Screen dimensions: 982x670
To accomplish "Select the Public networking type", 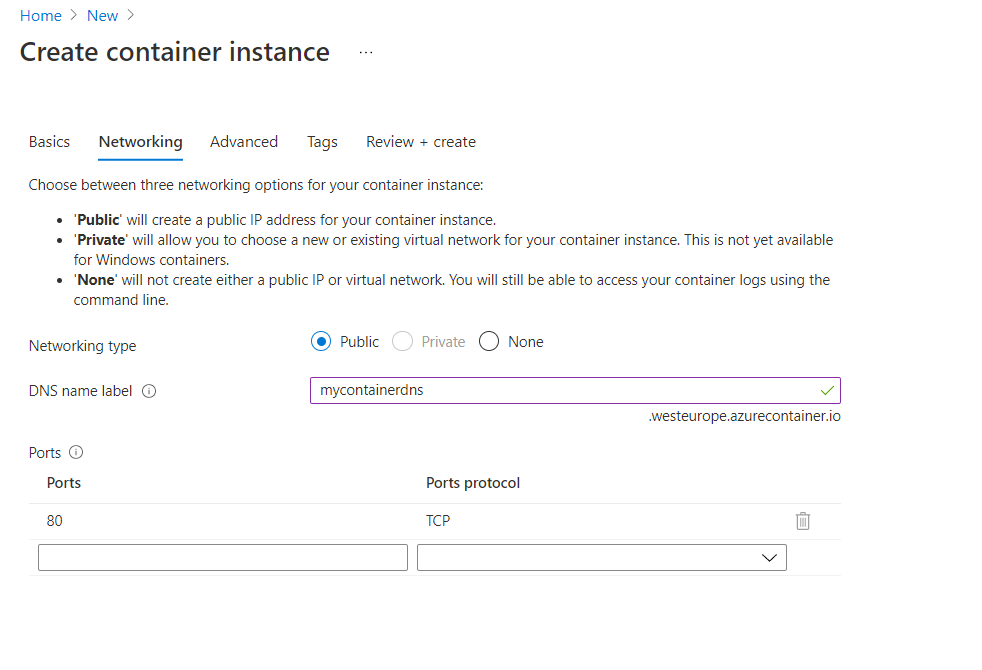I will pyautogui.click(x=321, y=342).
